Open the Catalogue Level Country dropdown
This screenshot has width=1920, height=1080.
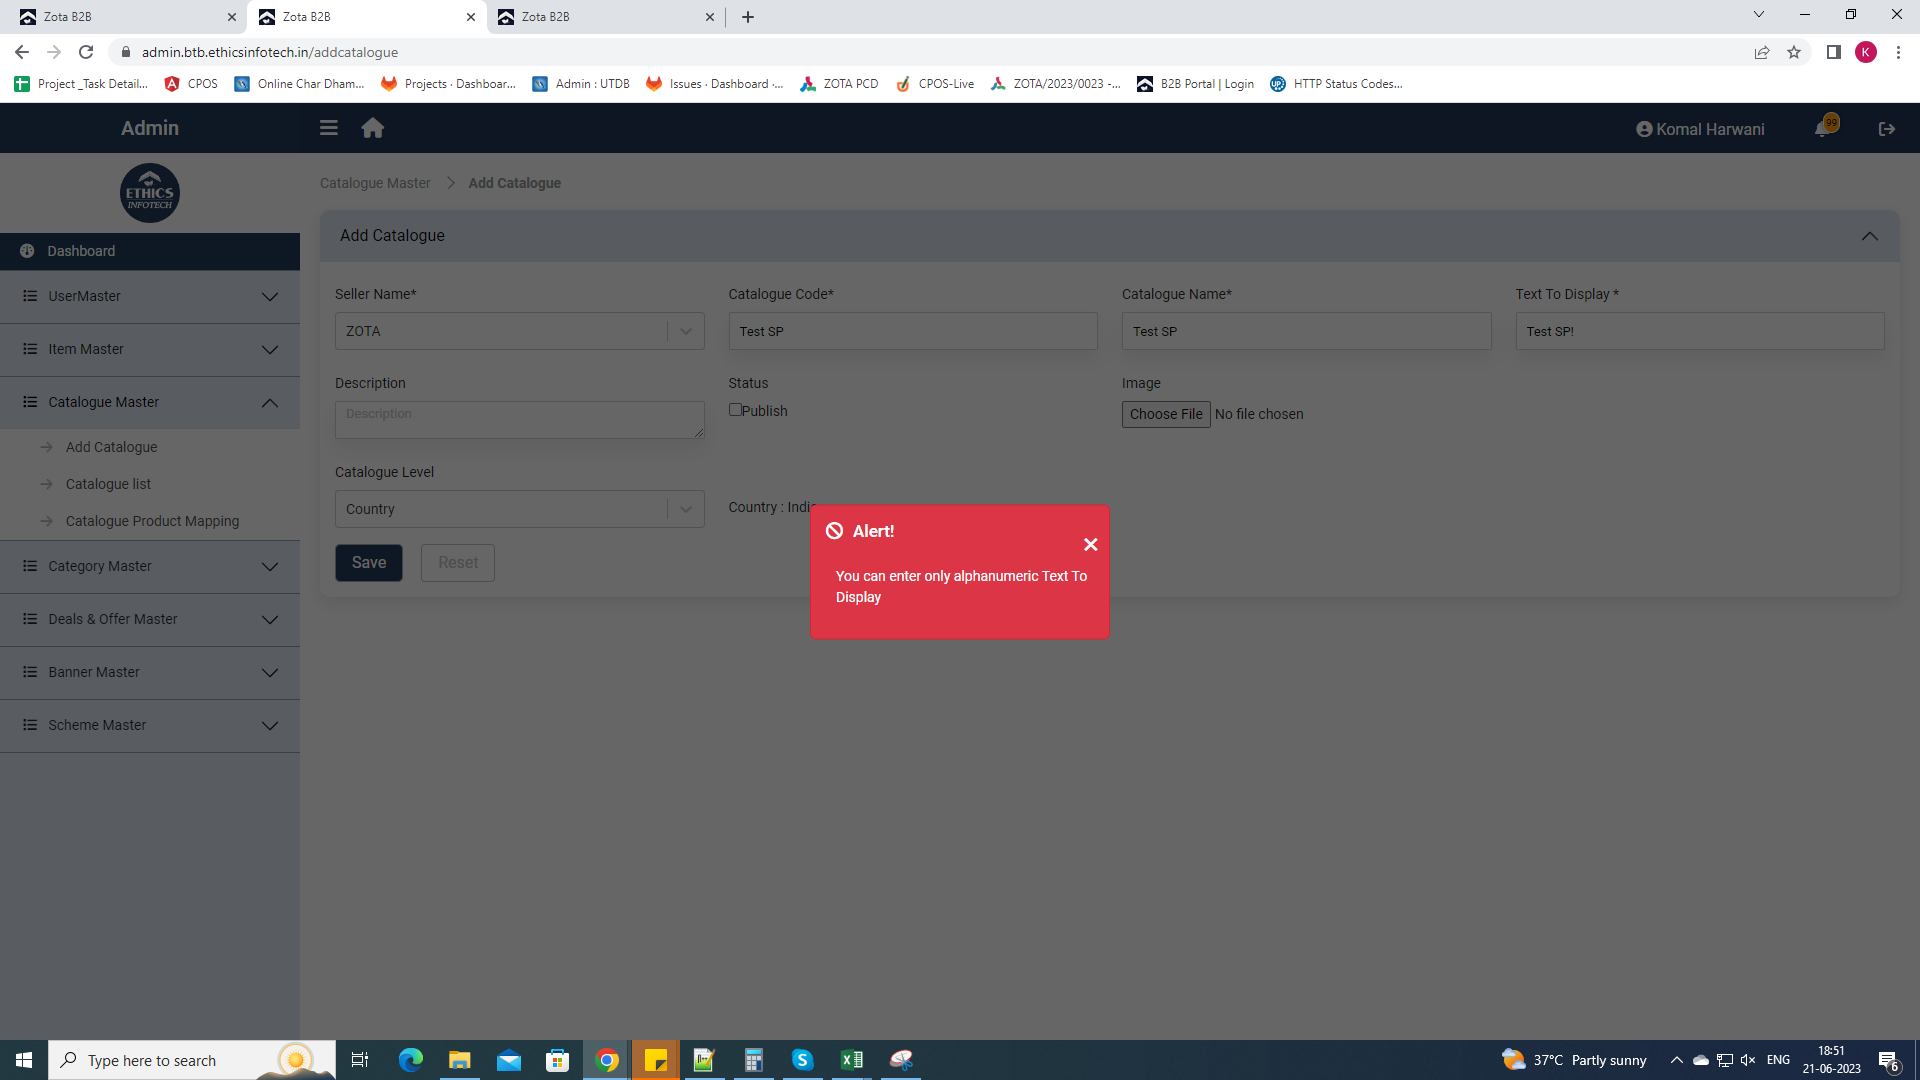pyautogui.click(x=519, y=509)
